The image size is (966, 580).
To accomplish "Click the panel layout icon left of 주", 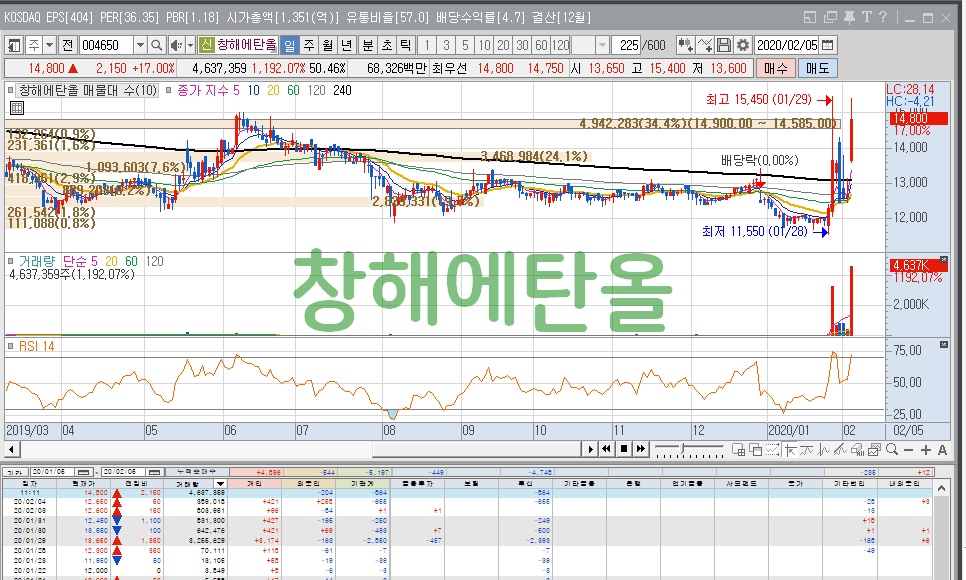I will 14,45.
